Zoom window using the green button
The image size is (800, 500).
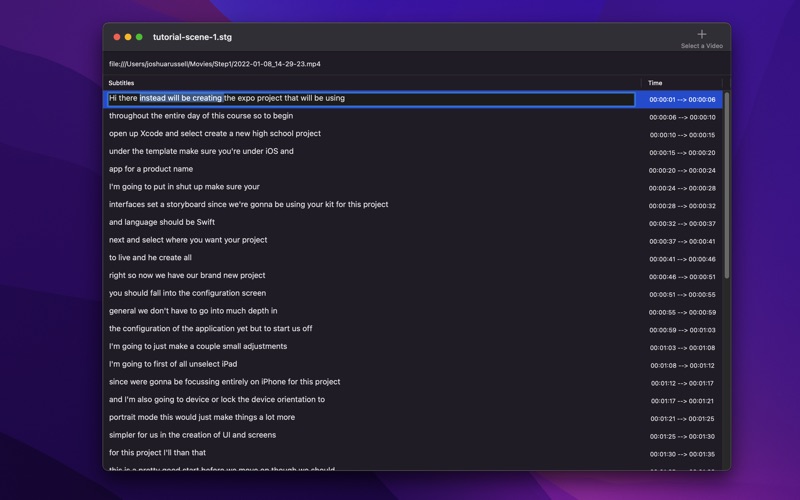pos(139,37)
